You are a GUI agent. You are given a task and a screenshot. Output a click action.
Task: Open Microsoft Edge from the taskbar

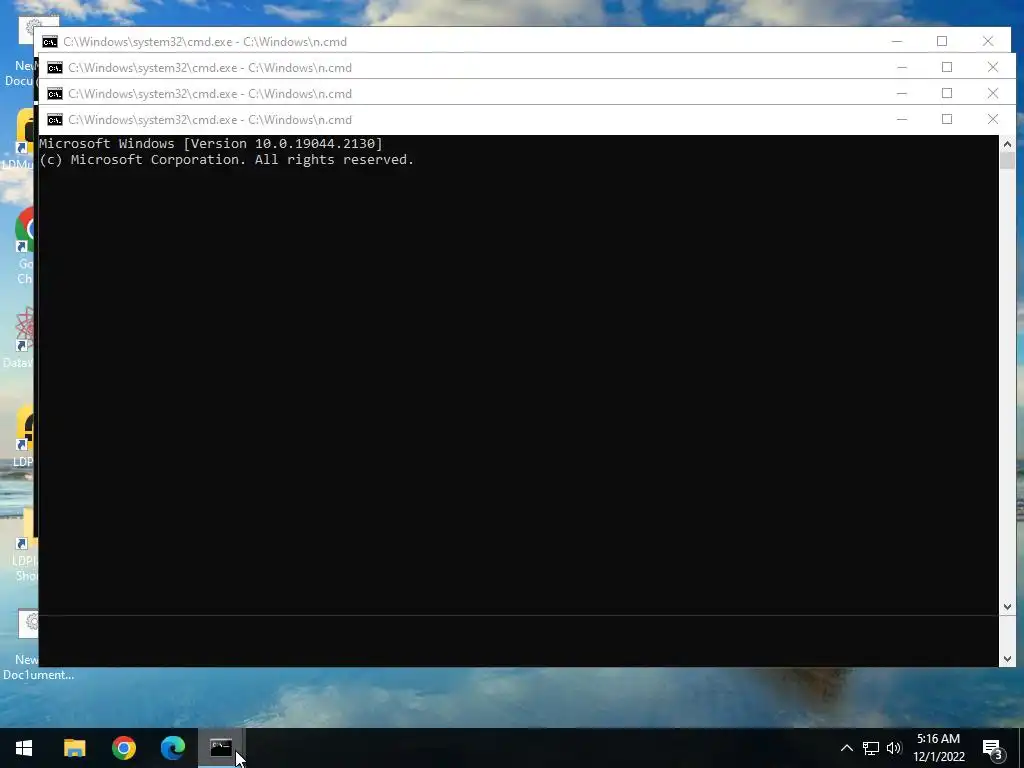point(172,748)
